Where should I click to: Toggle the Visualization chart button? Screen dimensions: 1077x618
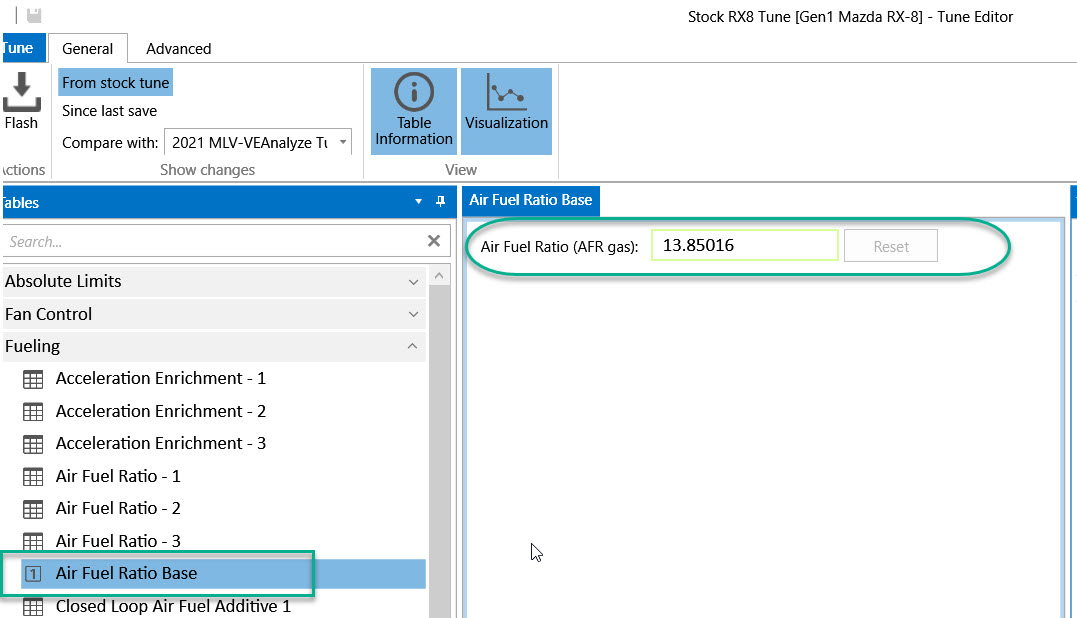pyautogui.click(x=506, y=111)
